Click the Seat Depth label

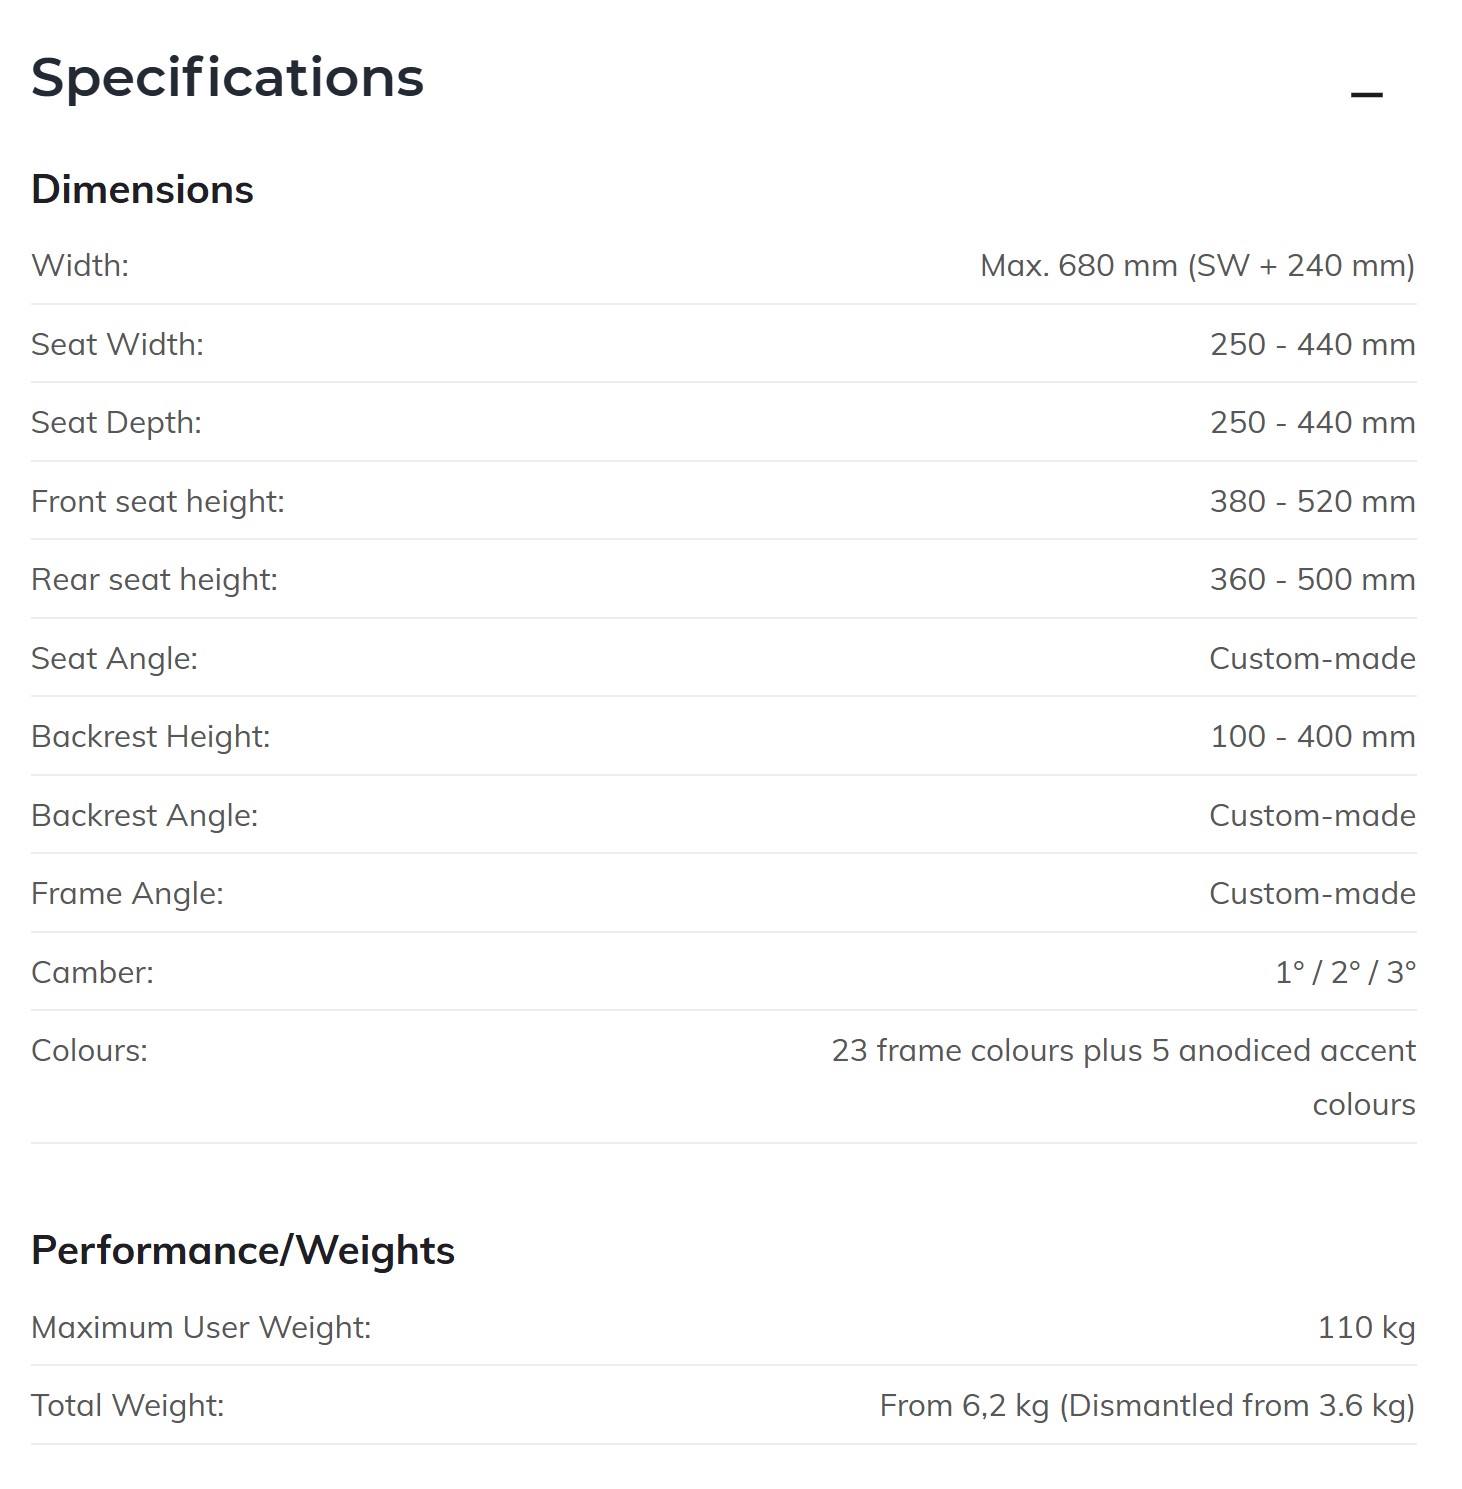pos(116,423)
